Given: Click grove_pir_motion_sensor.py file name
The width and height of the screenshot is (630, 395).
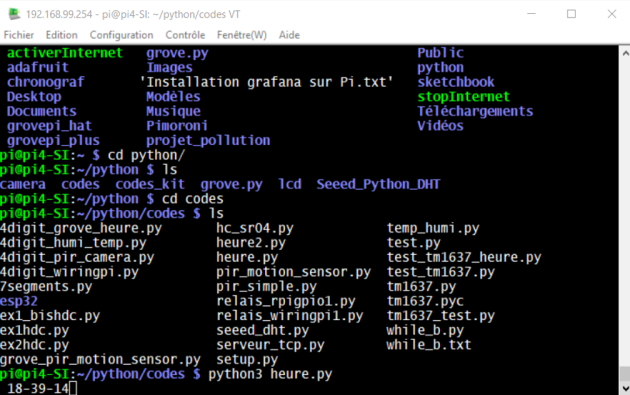Looking at the screenshot, I should coord(100,359).
